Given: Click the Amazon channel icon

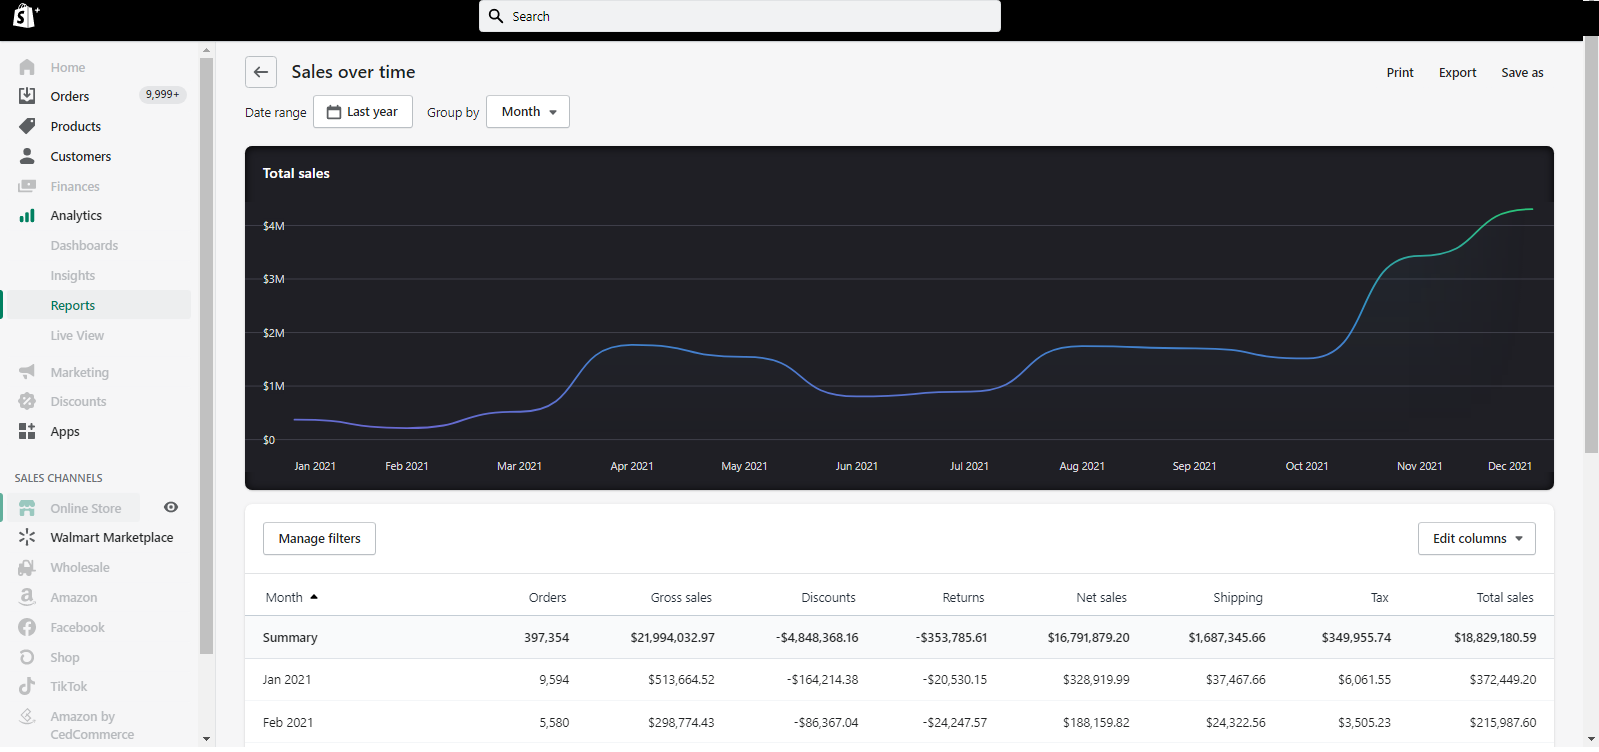Looking at the screenshot, I should (27, 597).
